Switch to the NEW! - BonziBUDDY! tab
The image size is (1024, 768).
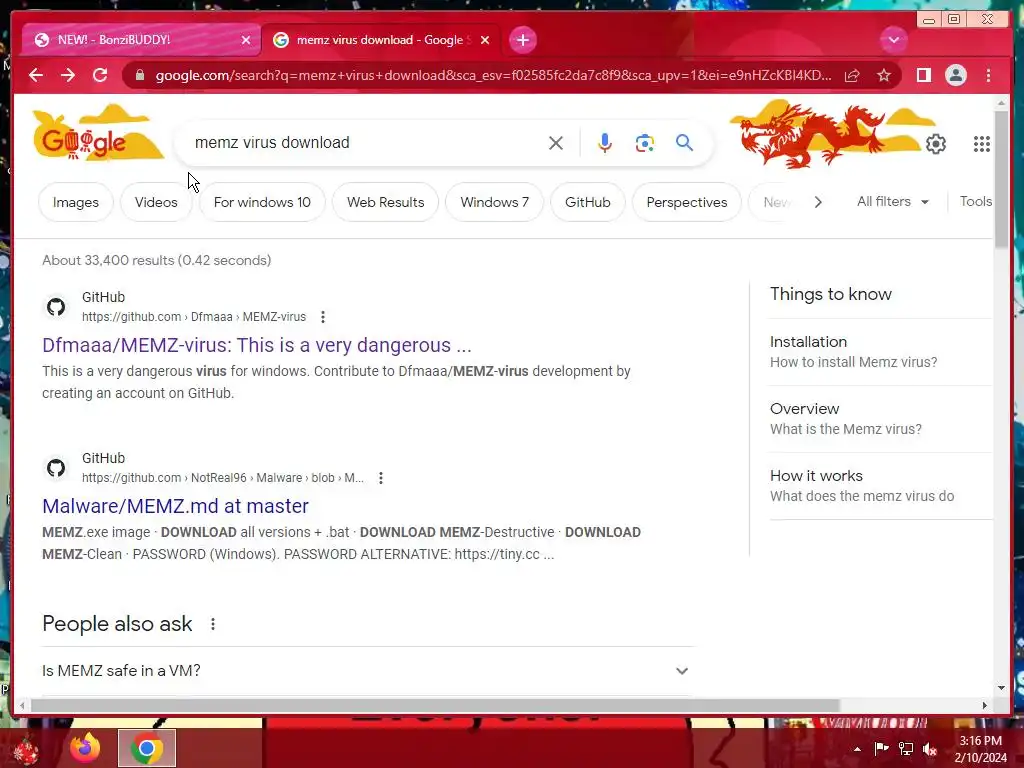[140, 40]
